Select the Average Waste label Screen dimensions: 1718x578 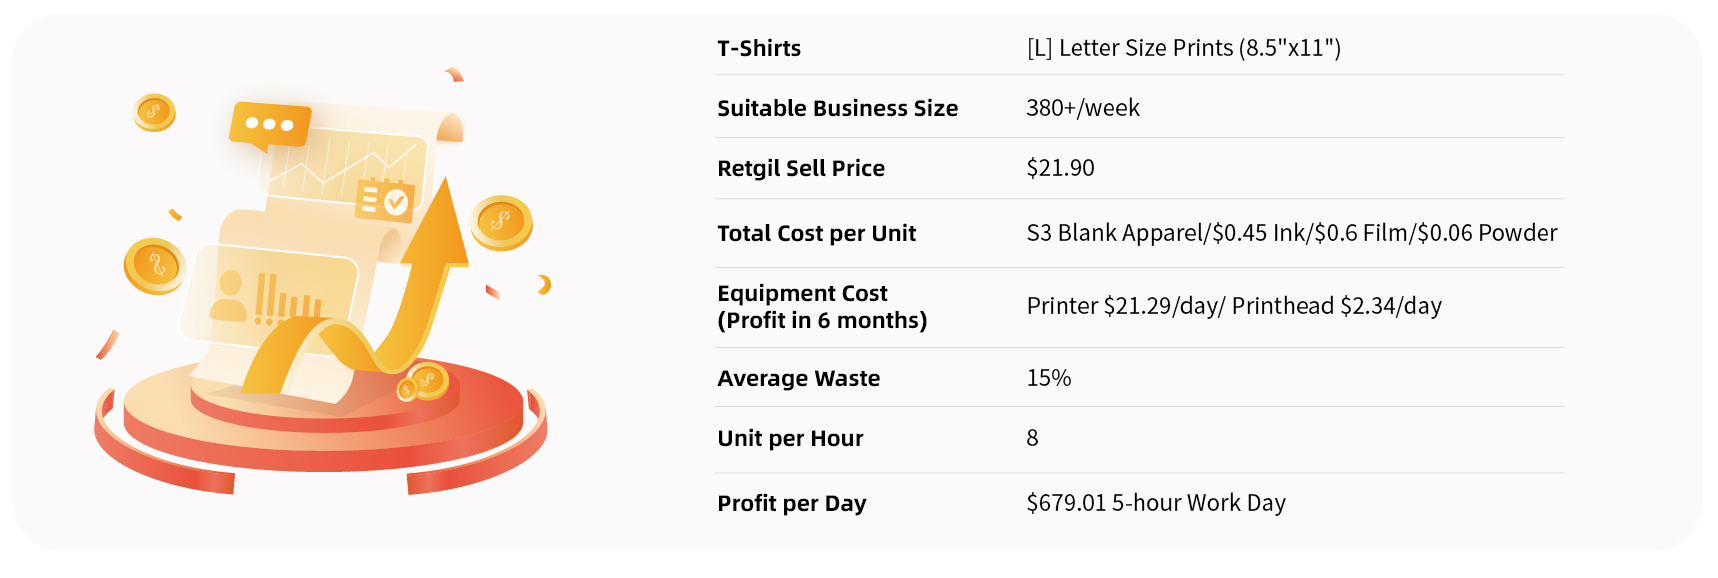tap(798, 378)
